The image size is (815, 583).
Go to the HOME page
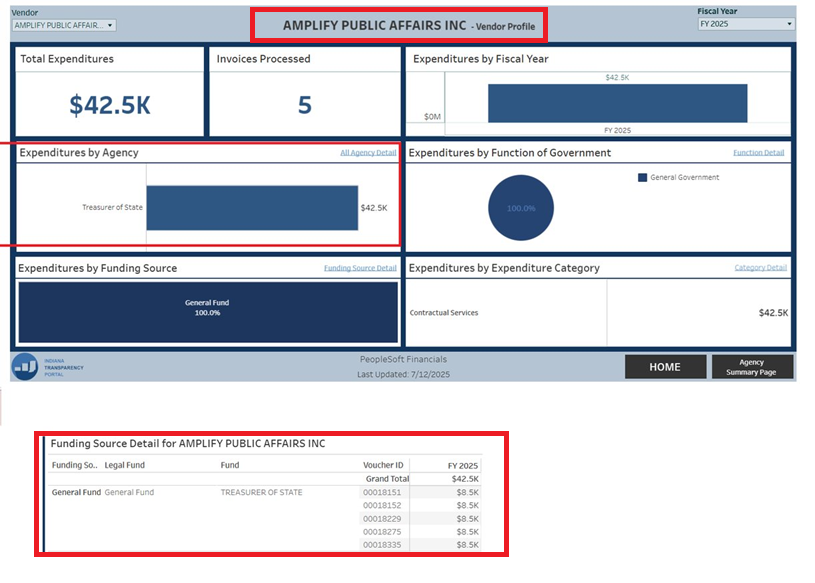(x=665, y=367)
